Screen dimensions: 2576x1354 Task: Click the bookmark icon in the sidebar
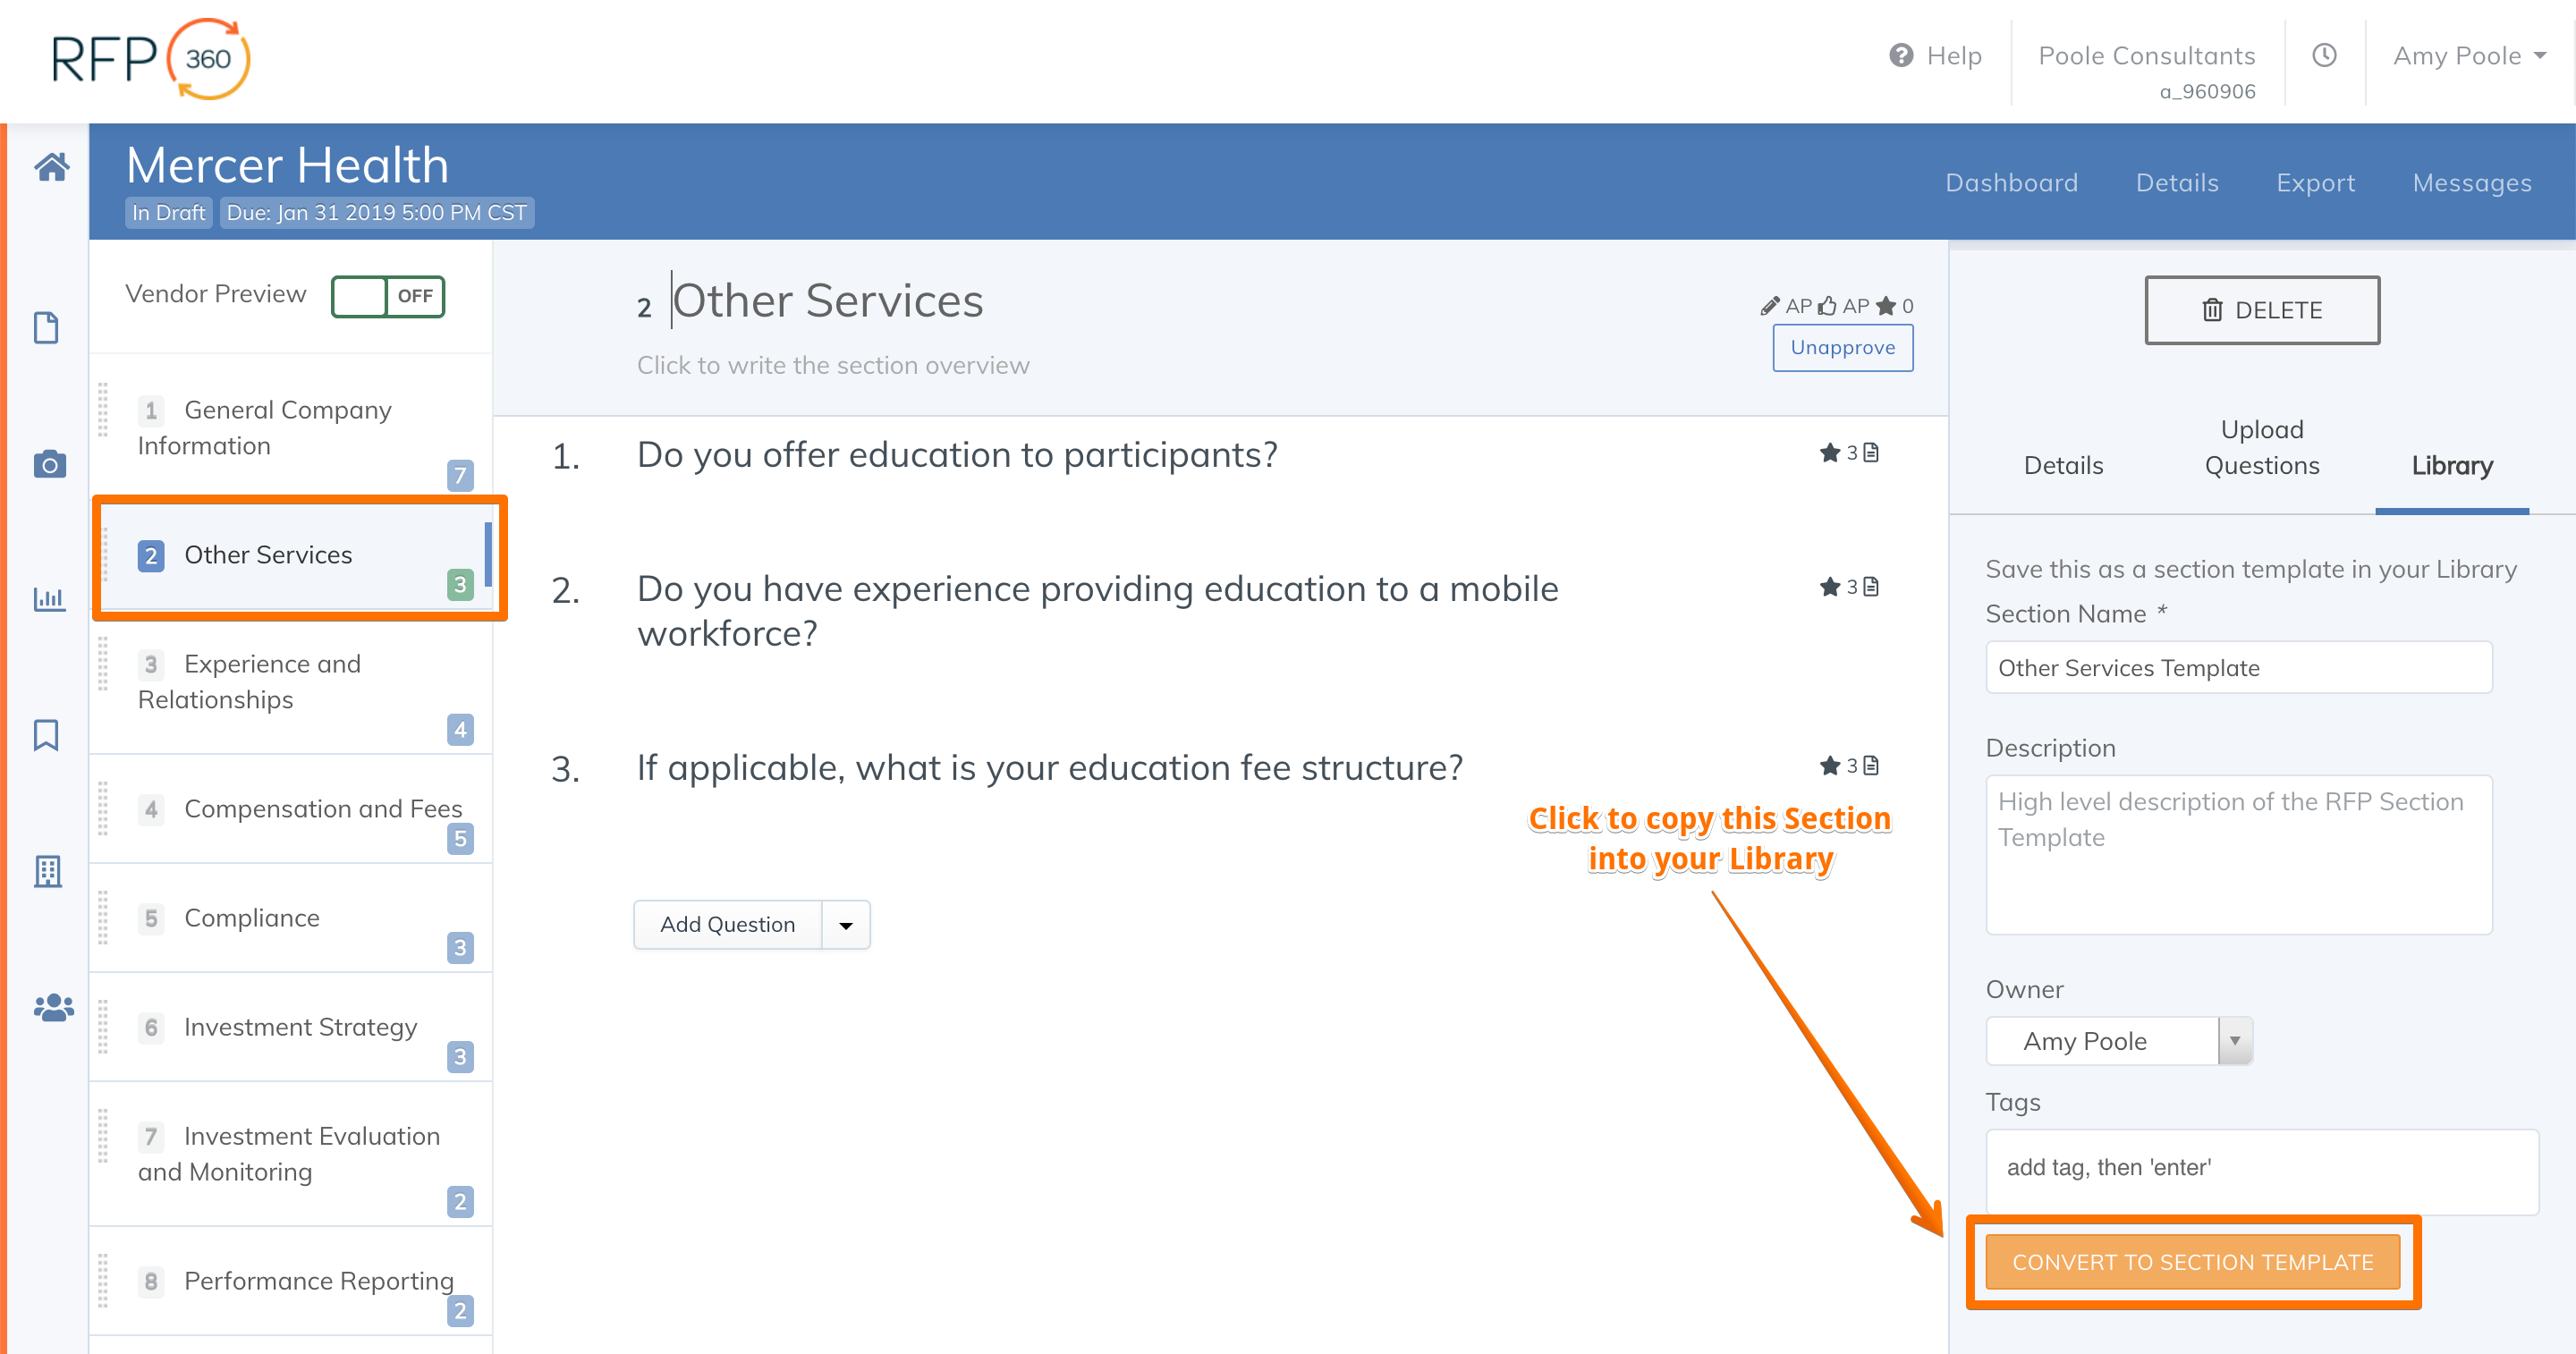[x=47, y=736]
